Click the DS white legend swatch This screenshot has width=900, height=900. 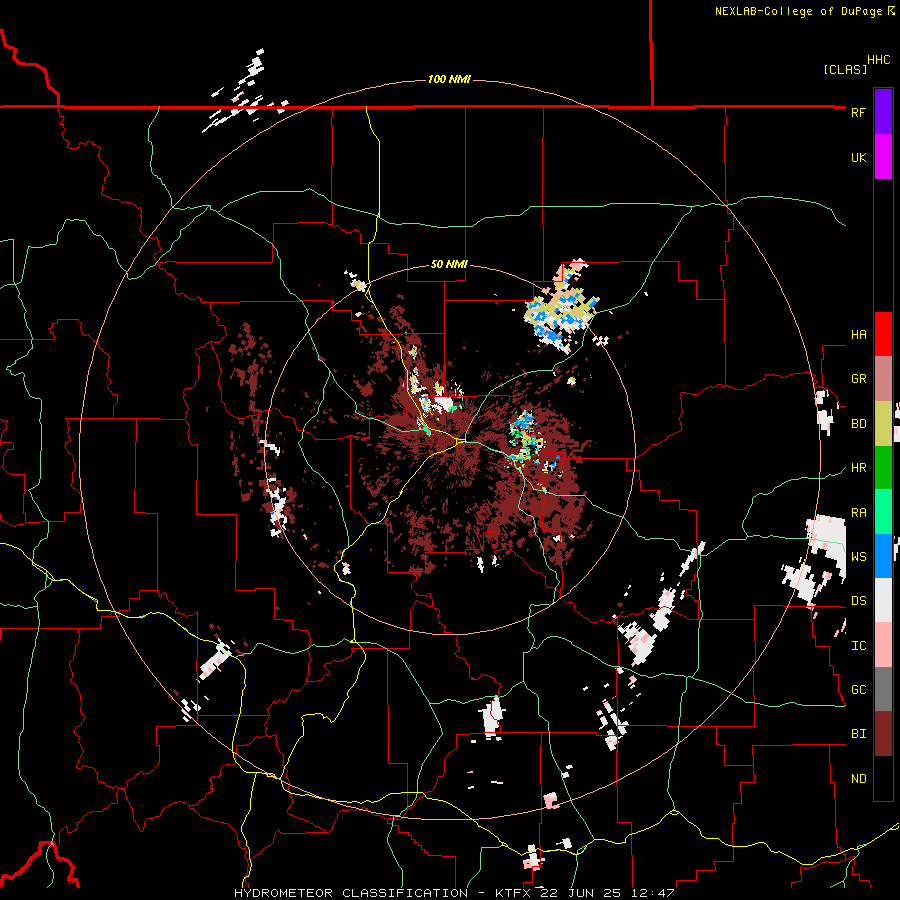click(883, 600)
